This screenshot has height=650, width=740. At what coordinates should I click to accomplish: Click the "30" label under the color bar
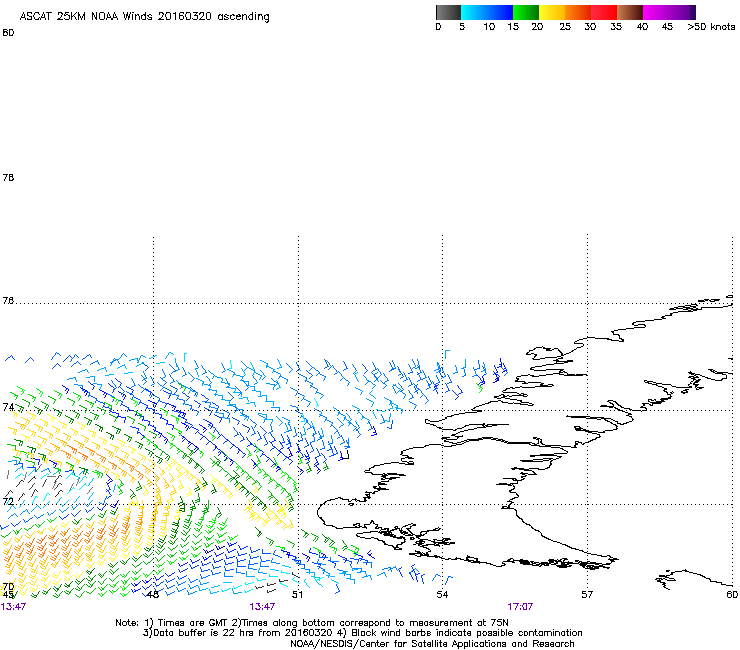(x=590, y=27)
